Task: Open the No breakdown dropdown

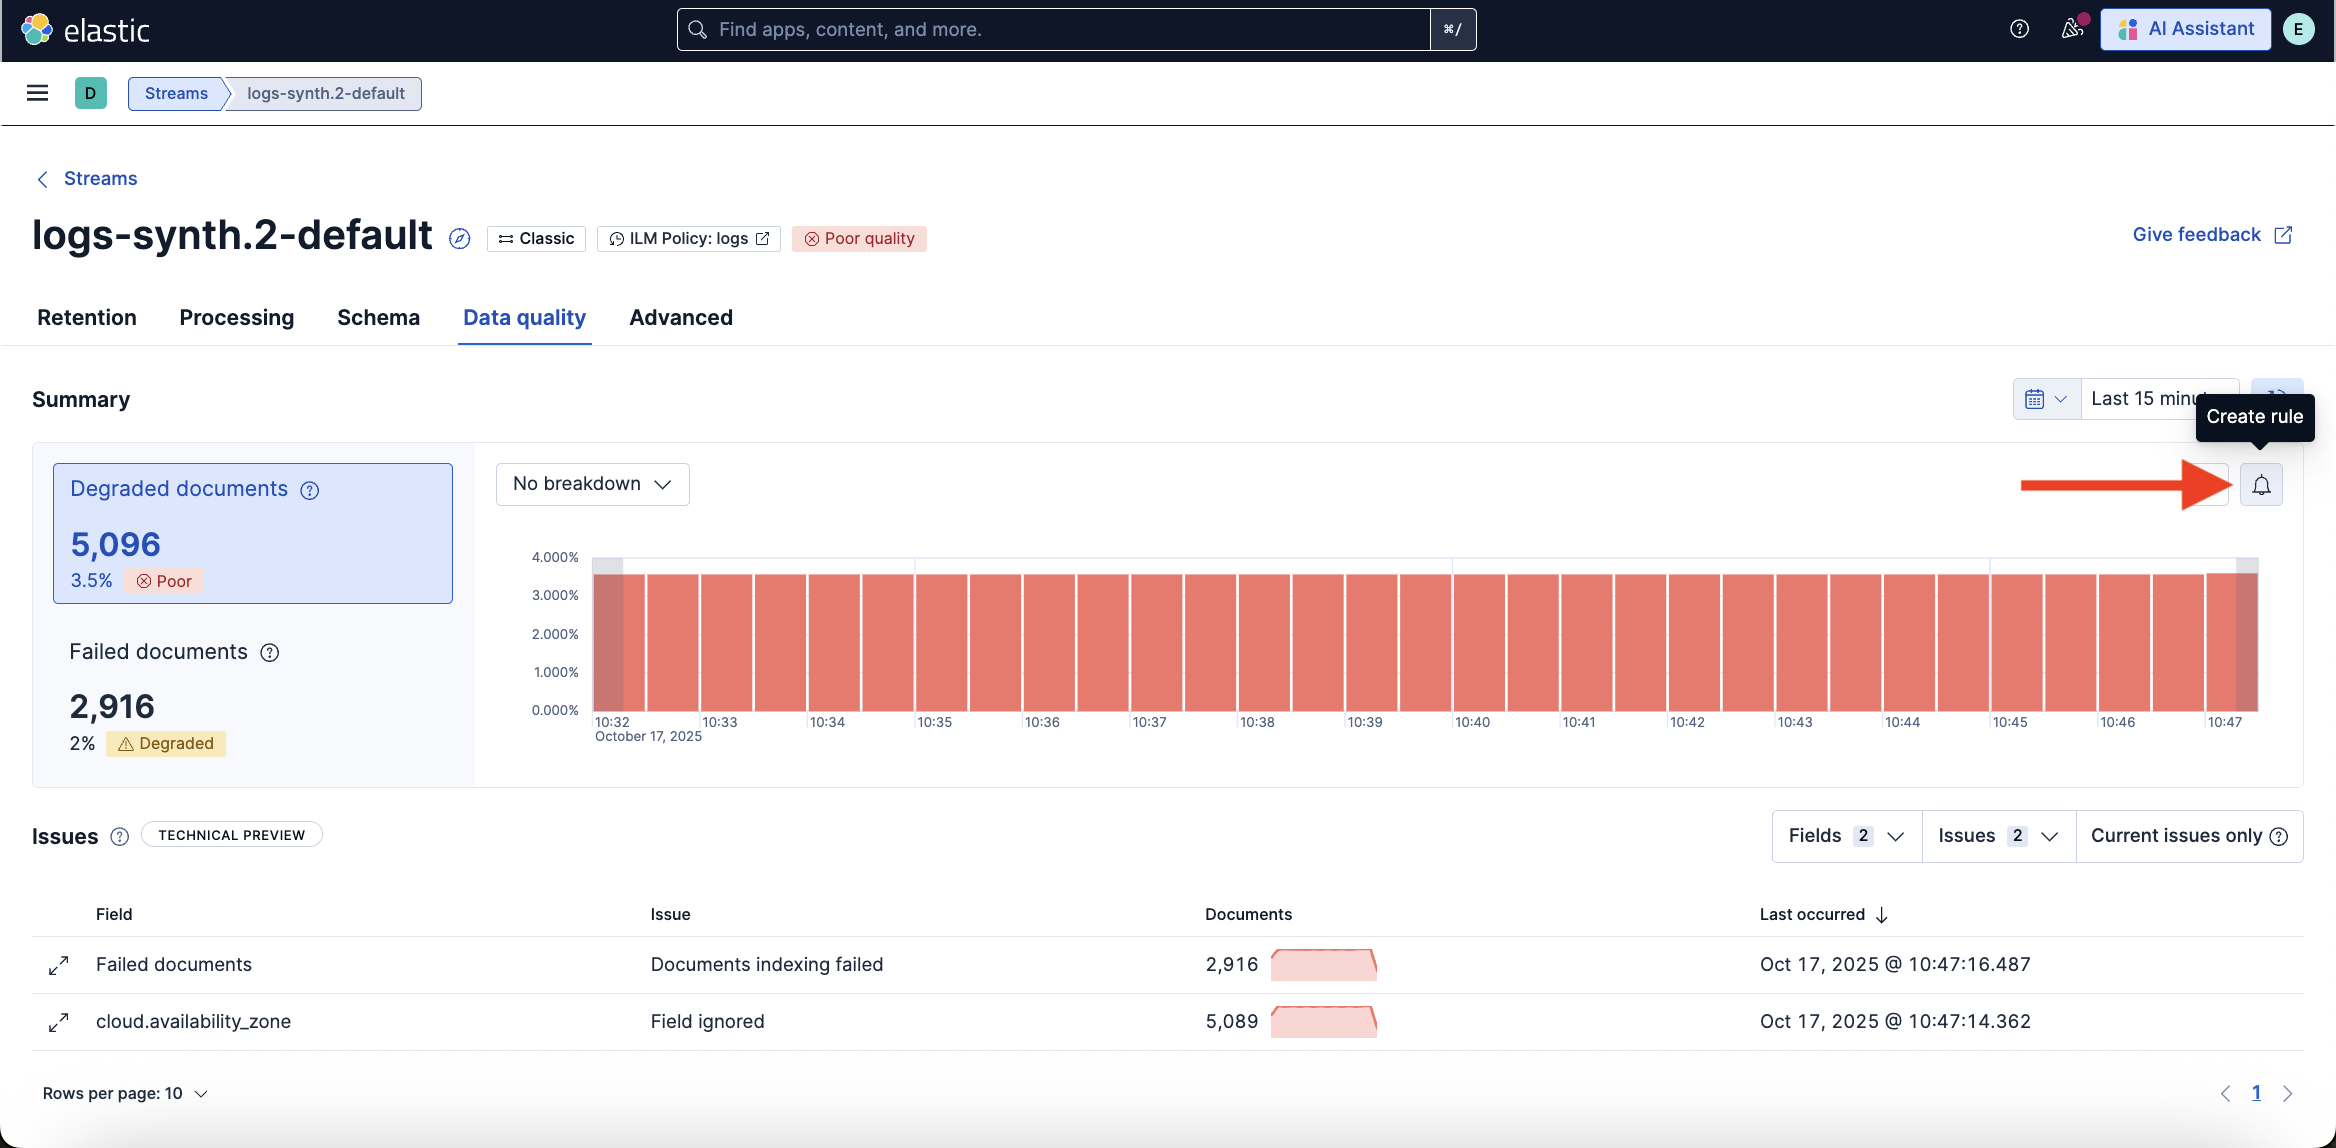Action: click(592, 484)
